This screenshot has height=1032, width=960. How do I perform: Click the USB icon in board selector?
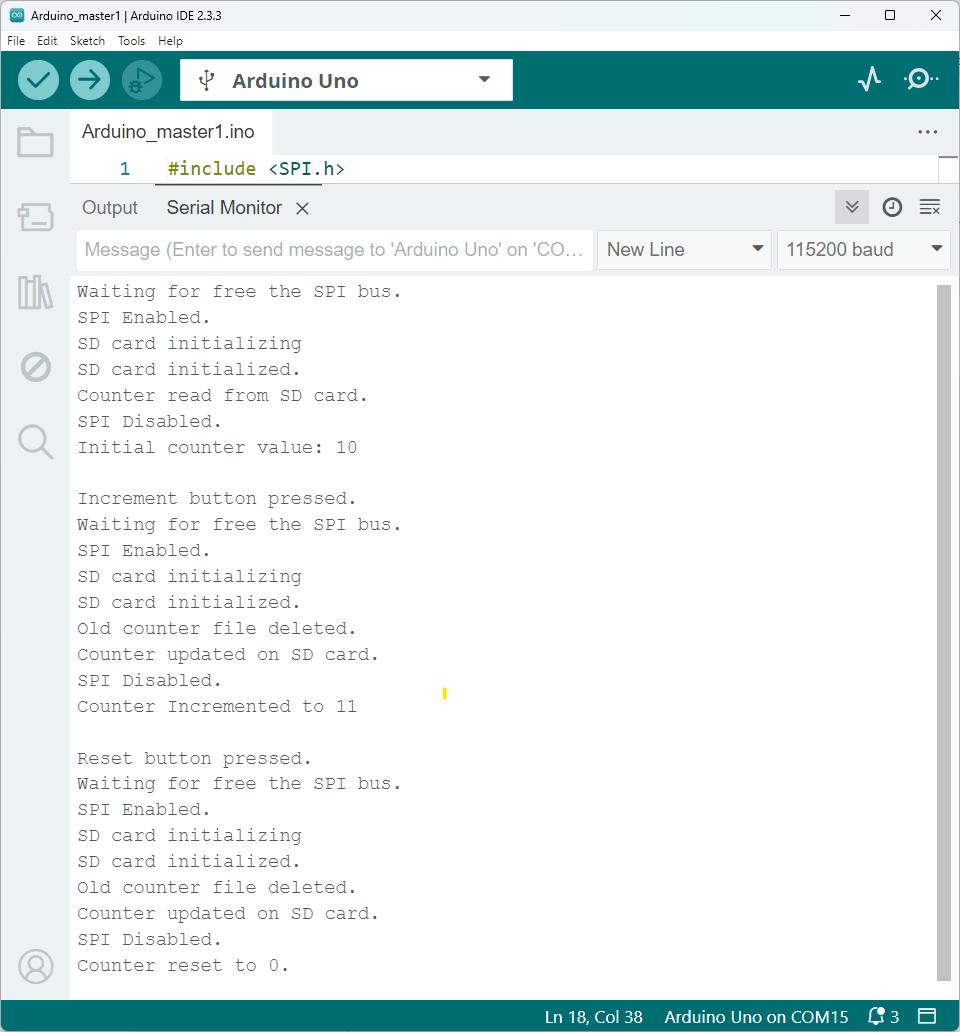[207, 80]
